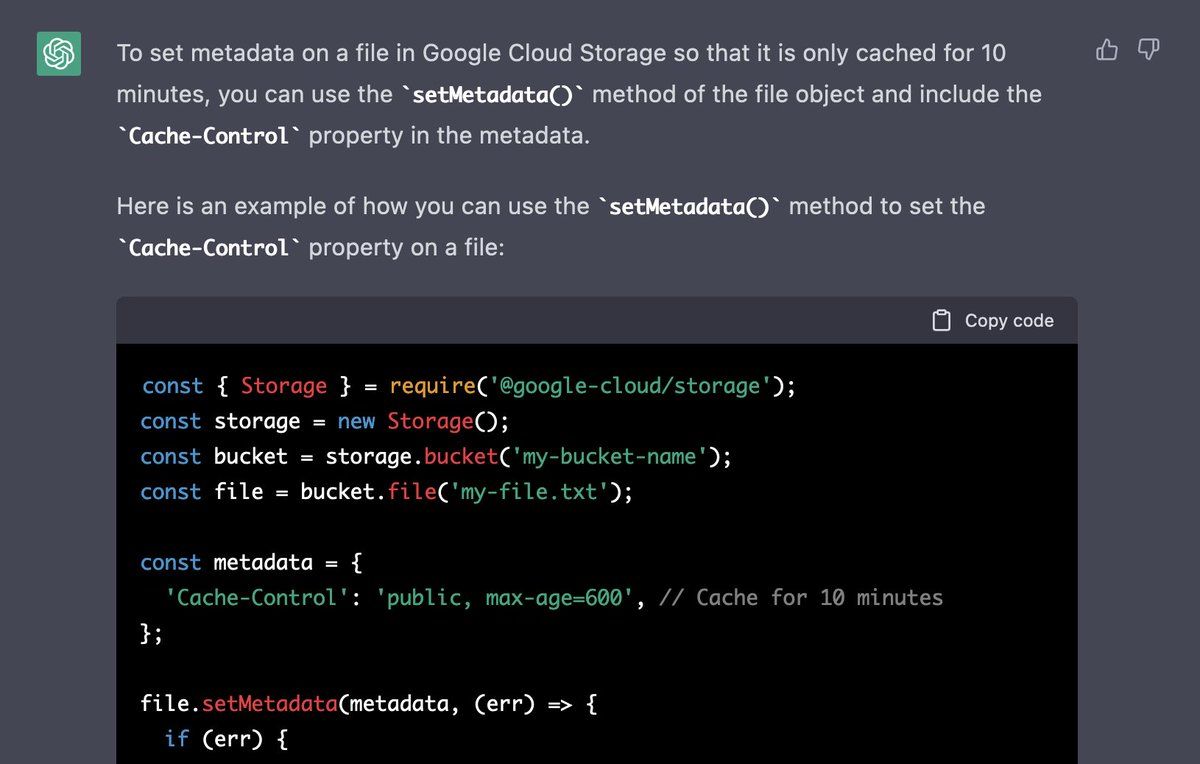Give the response a thumbs up
The image size is (1200, 764).
pos(1107,49)
